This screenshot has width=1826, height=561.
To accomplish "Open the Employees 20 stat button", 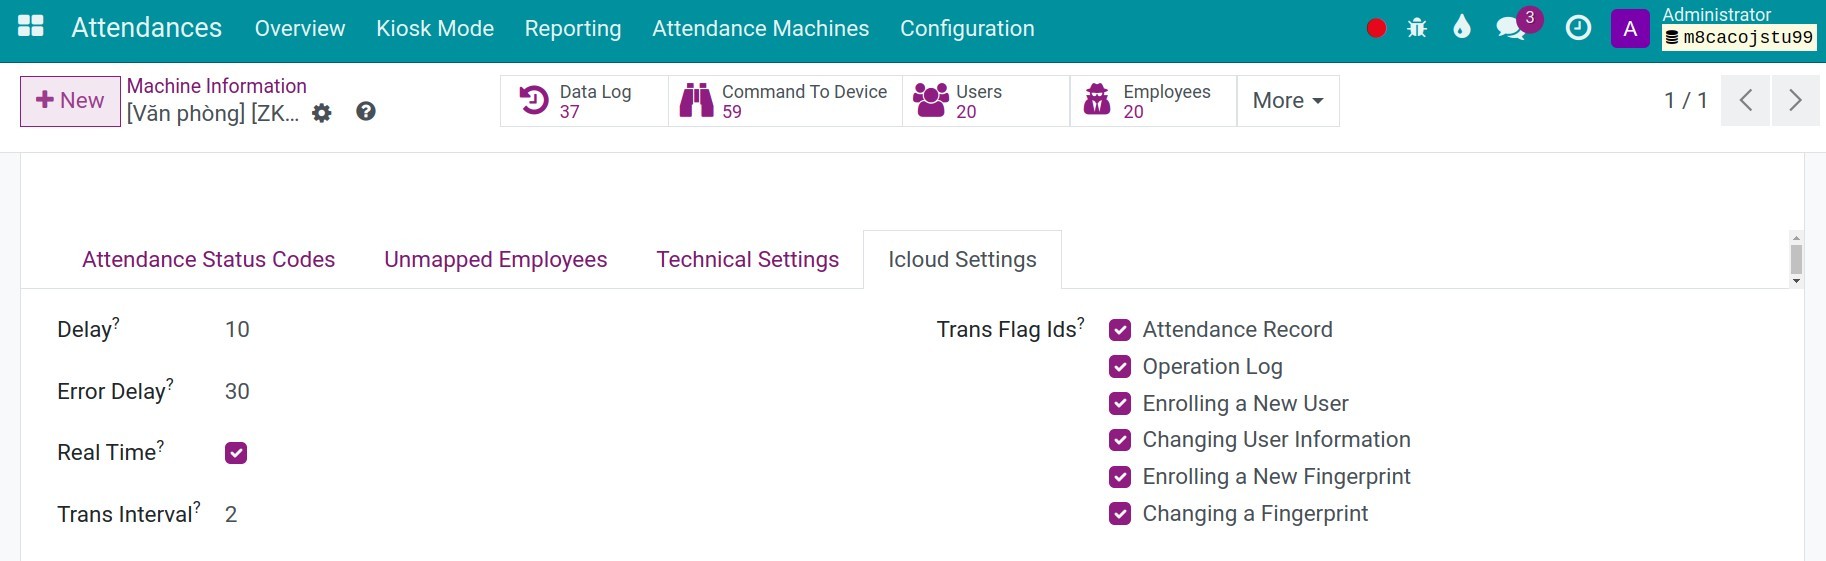I will coord(1153,101).
